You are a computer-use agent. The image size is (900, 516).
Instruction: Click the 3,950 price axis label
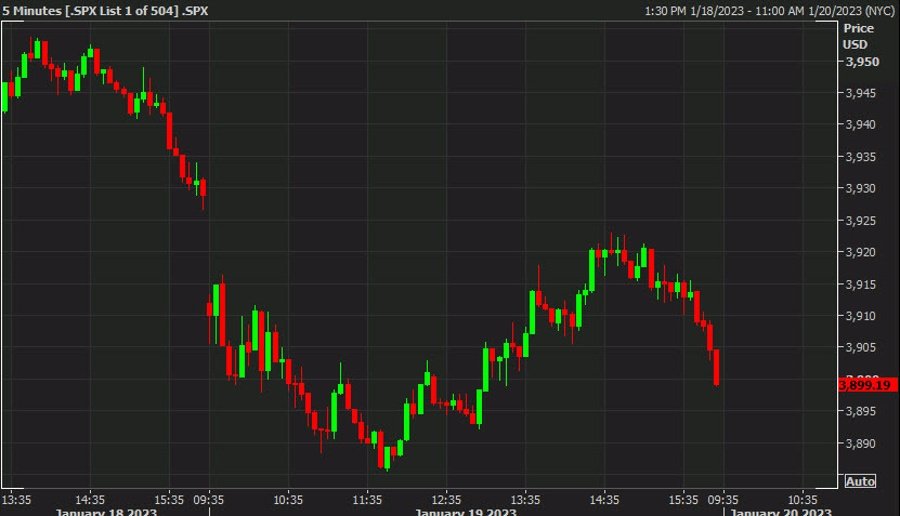point(861,62)
